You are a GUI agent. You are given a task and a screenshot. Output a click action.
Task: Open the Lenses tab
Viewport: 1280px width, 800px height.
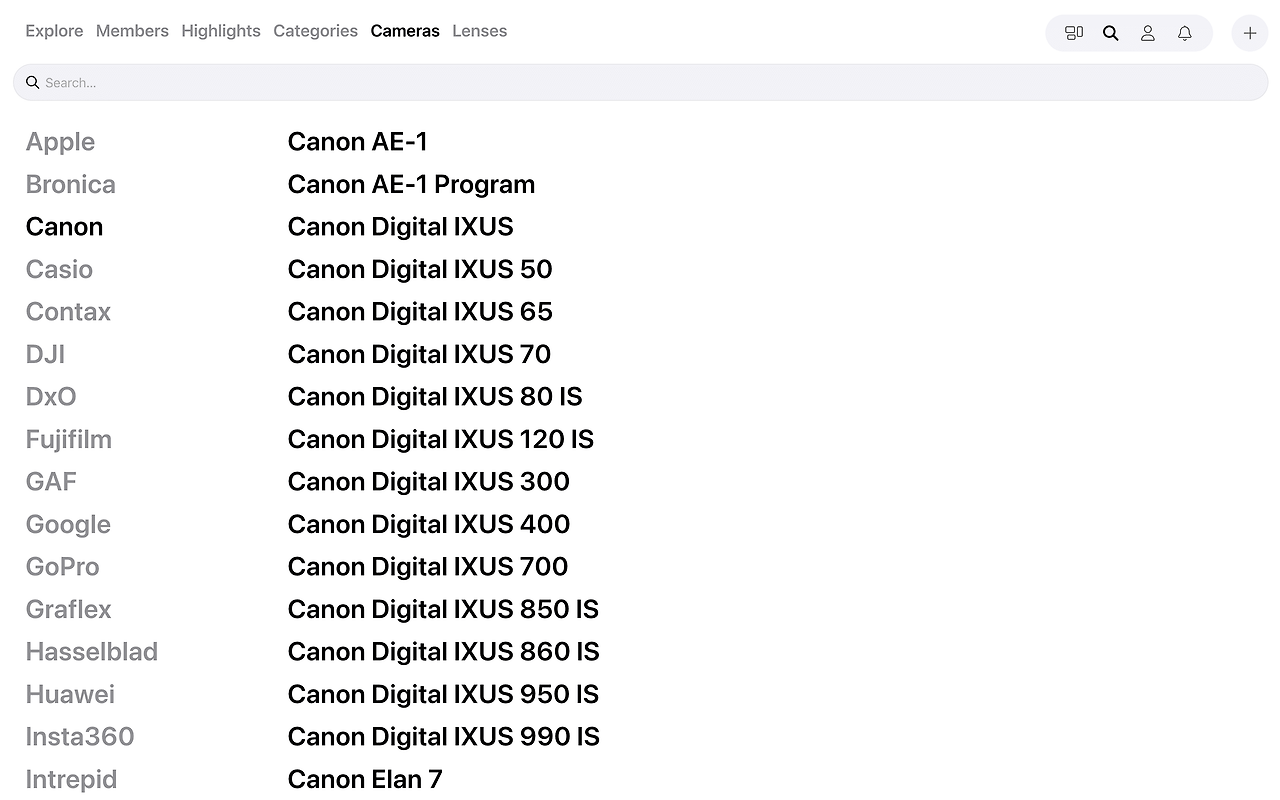click(479, 31)
